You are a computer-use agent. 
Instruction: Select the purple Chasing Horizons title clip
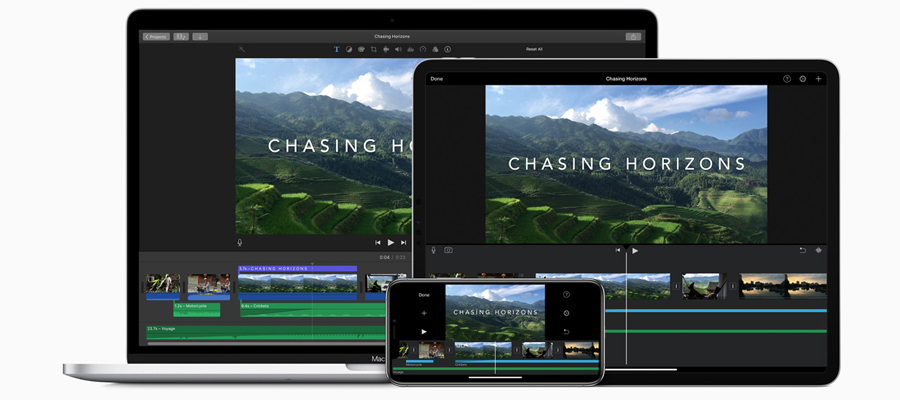tap(297, 269)
